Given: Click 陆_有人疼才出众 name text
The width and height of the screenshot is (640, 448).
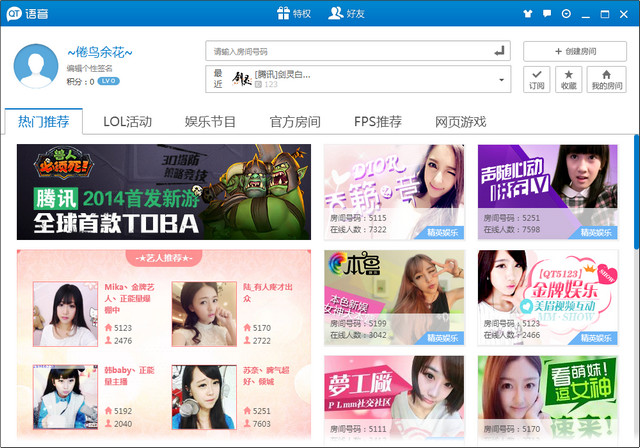Looking at the screenshot, I should tap(268, 293).
